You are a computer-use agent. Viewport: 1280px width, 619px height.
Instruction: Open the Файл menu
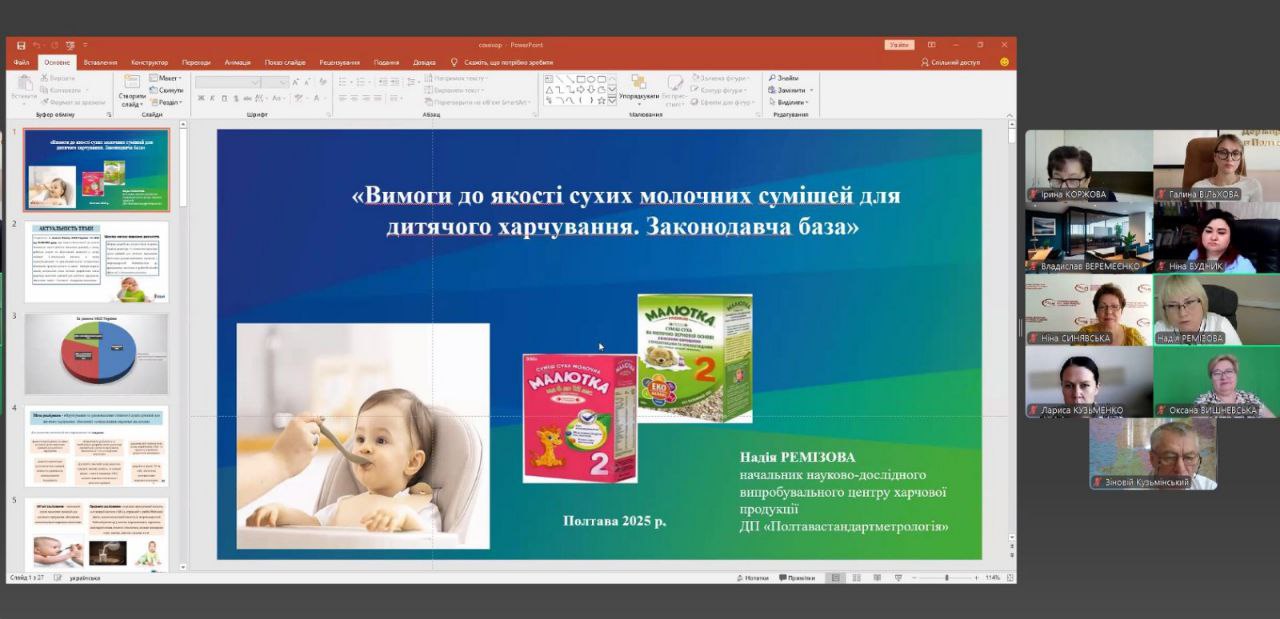[x=21, y=62]
